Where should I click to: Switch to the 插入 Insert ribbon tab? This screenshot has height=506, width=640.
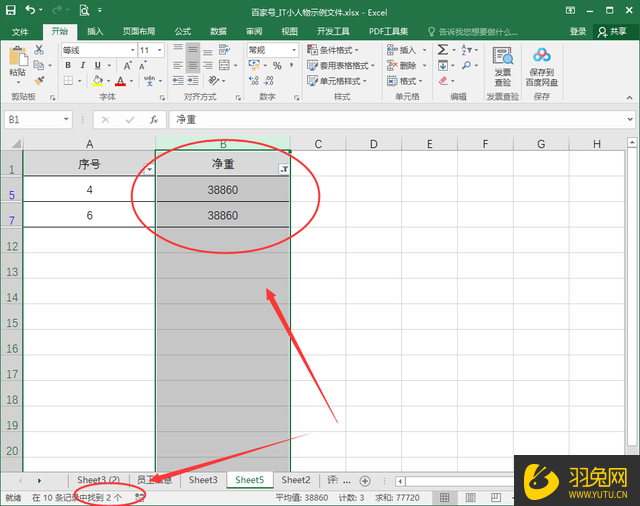pyautogui.click(x=95, y=31)
